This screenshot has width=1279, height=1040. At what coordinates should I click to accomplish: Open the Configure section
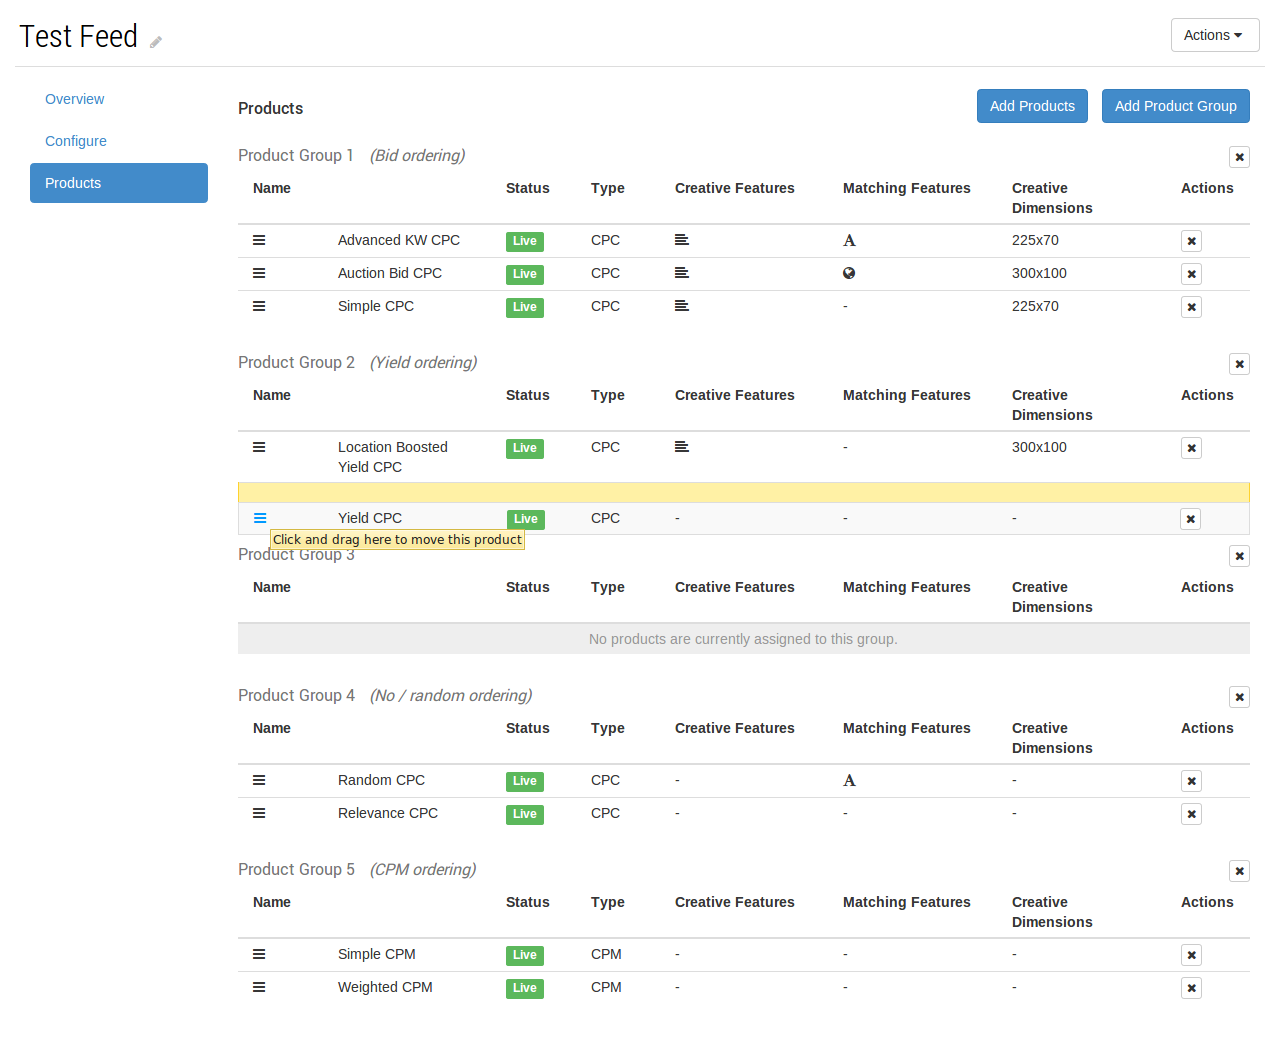[76, 141]
